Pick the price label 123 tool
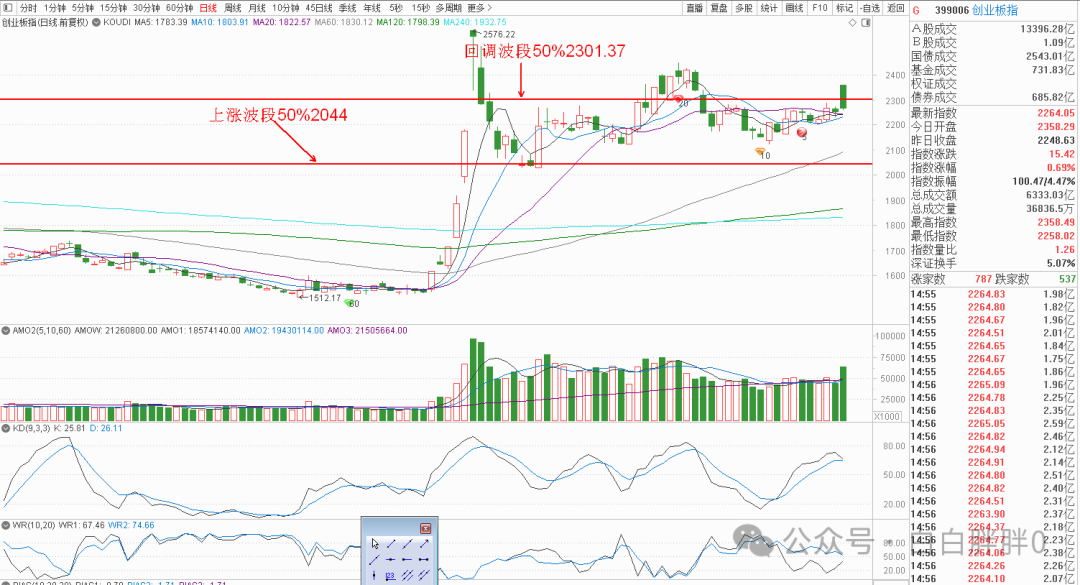The image size is (1080, 585). pos(391,576)
